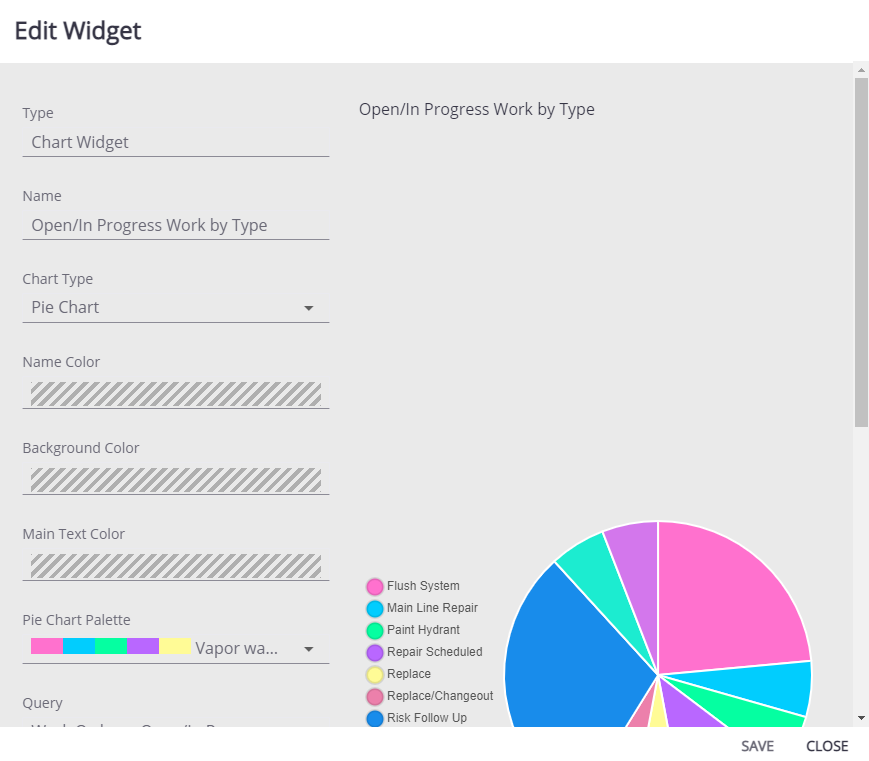Expand the Pie Chart Palette selector
This screenshot has width=869, height=761.
308,648
